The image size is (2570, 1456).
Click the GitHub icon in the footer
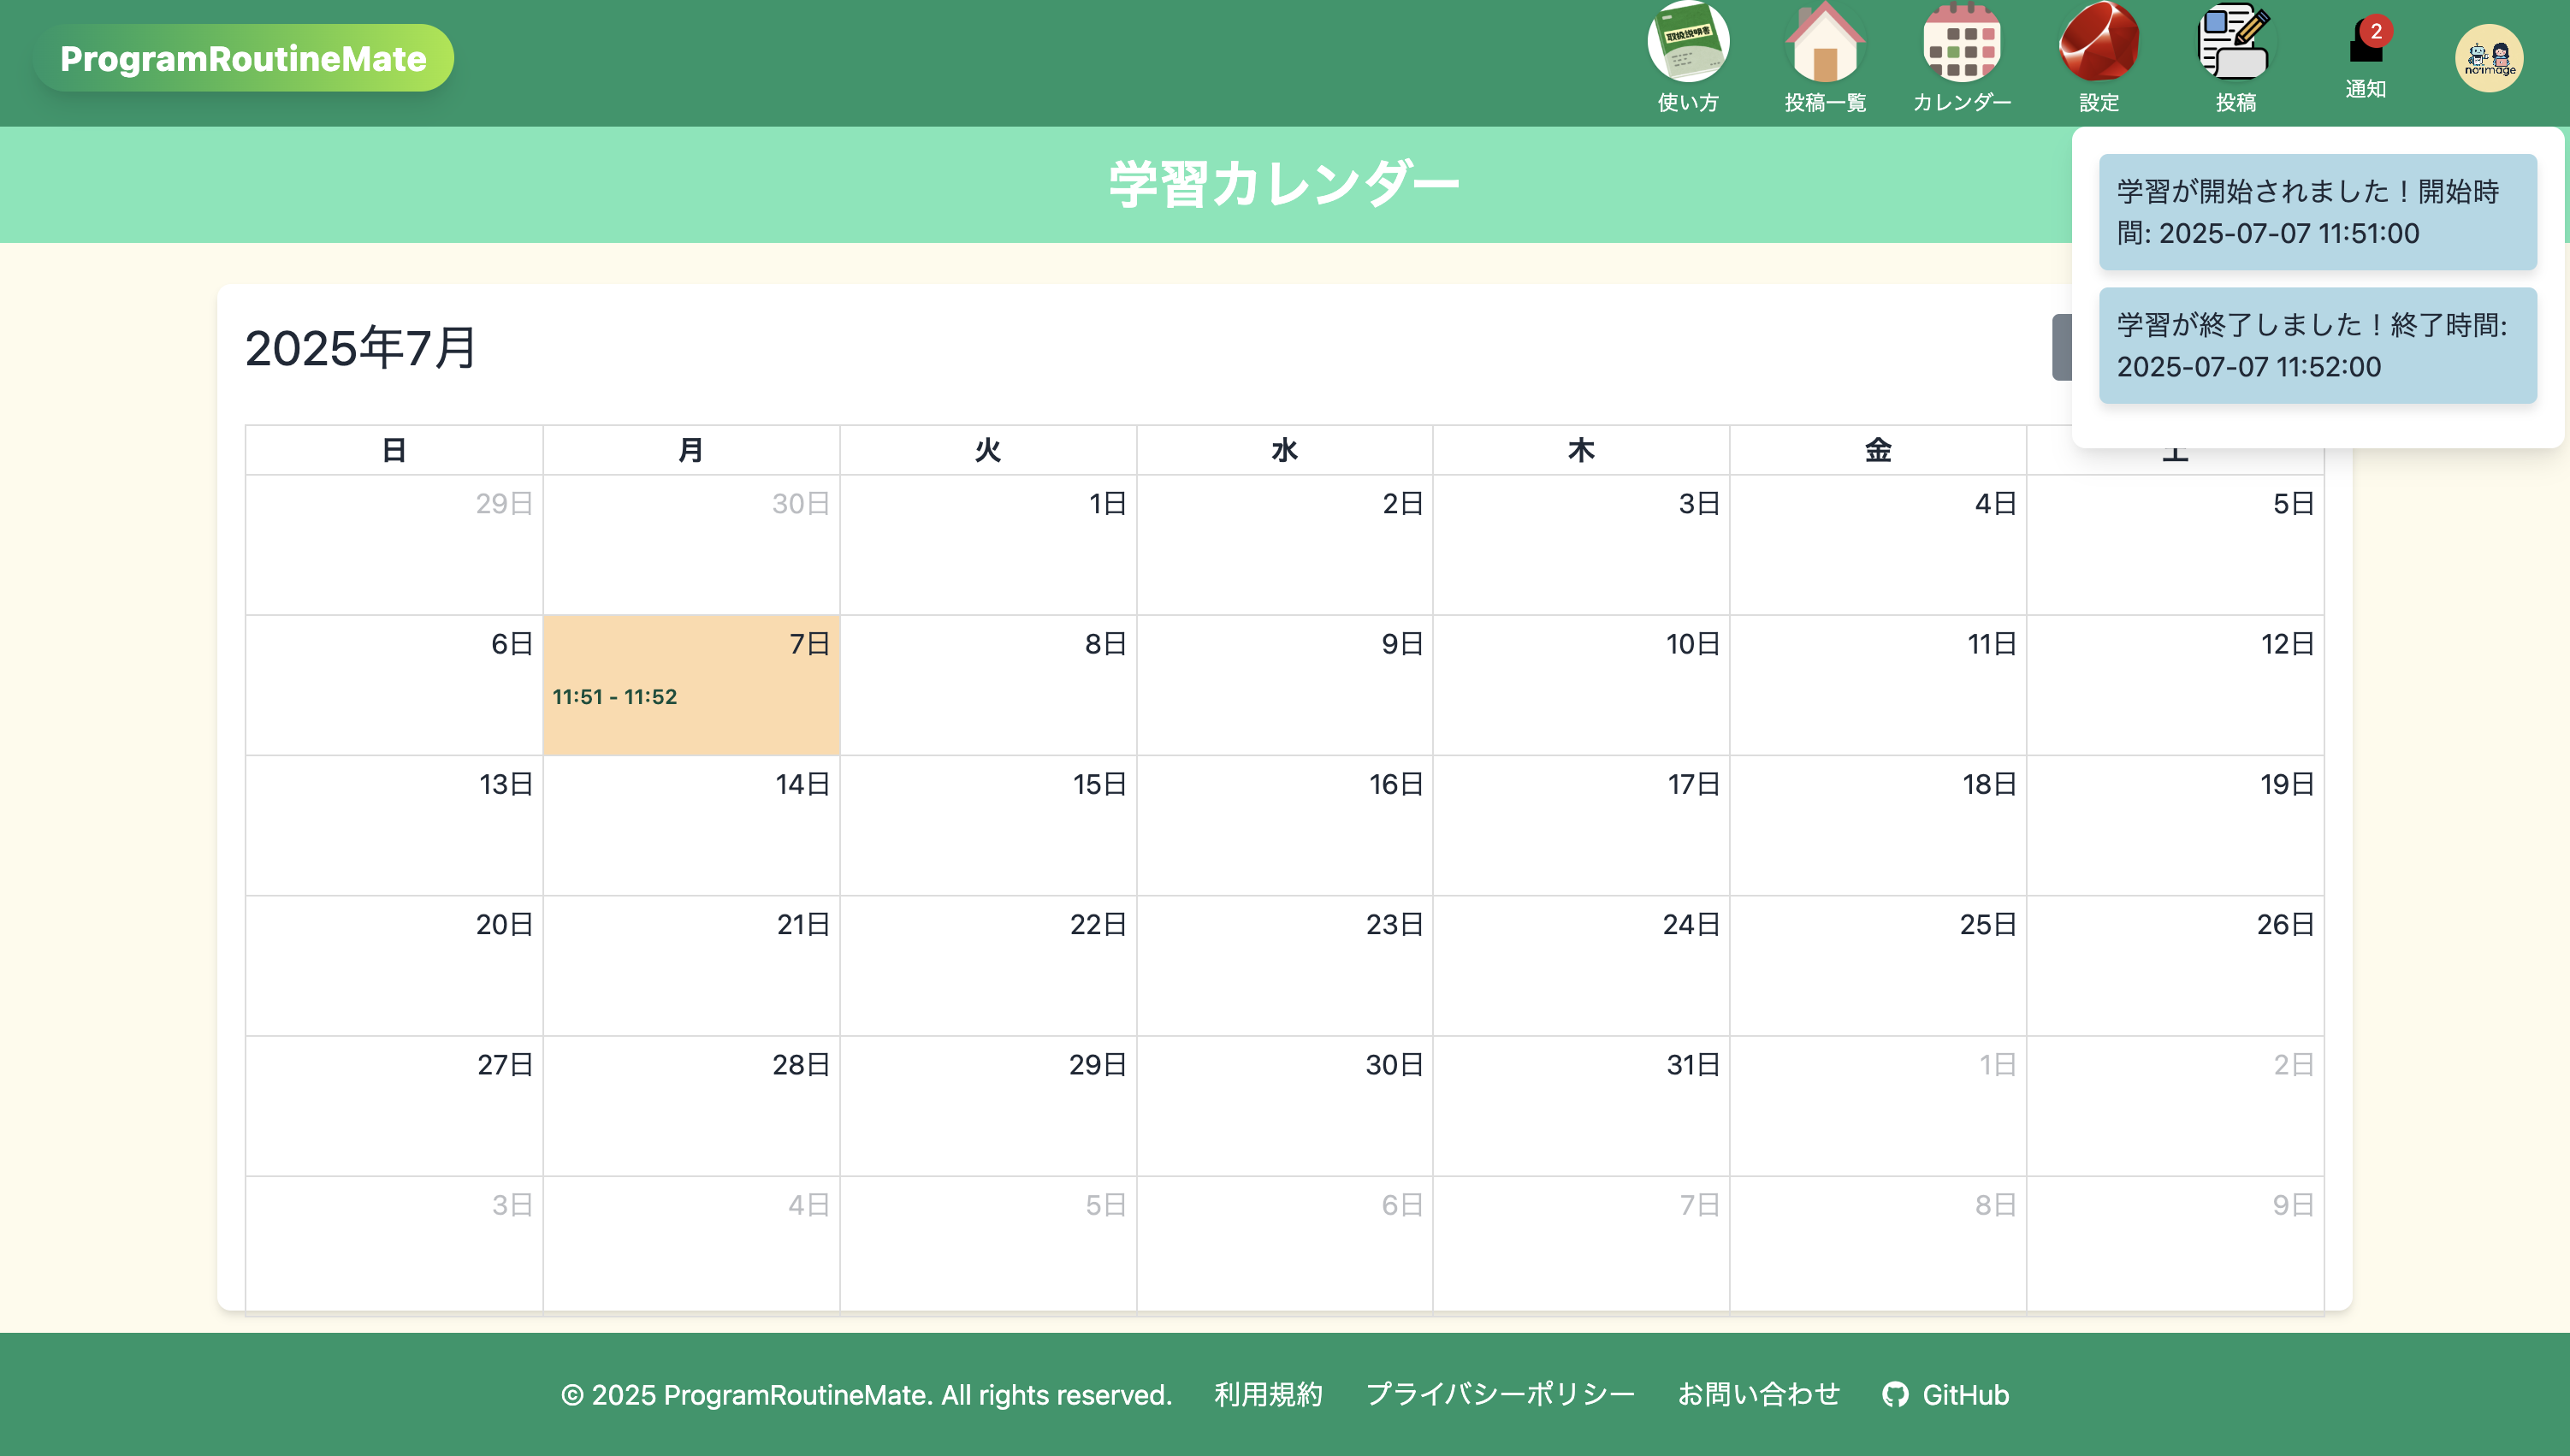[x=1895, y=1394]
